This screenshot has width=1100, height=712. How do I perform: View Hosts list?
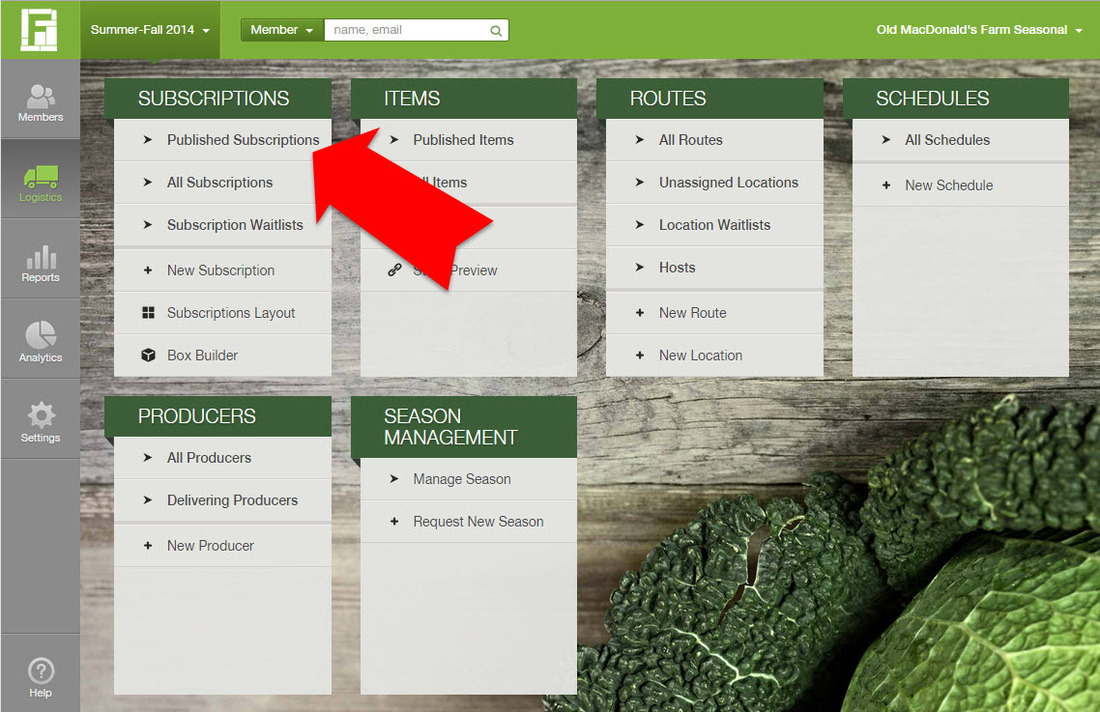[x=714, y=267]
